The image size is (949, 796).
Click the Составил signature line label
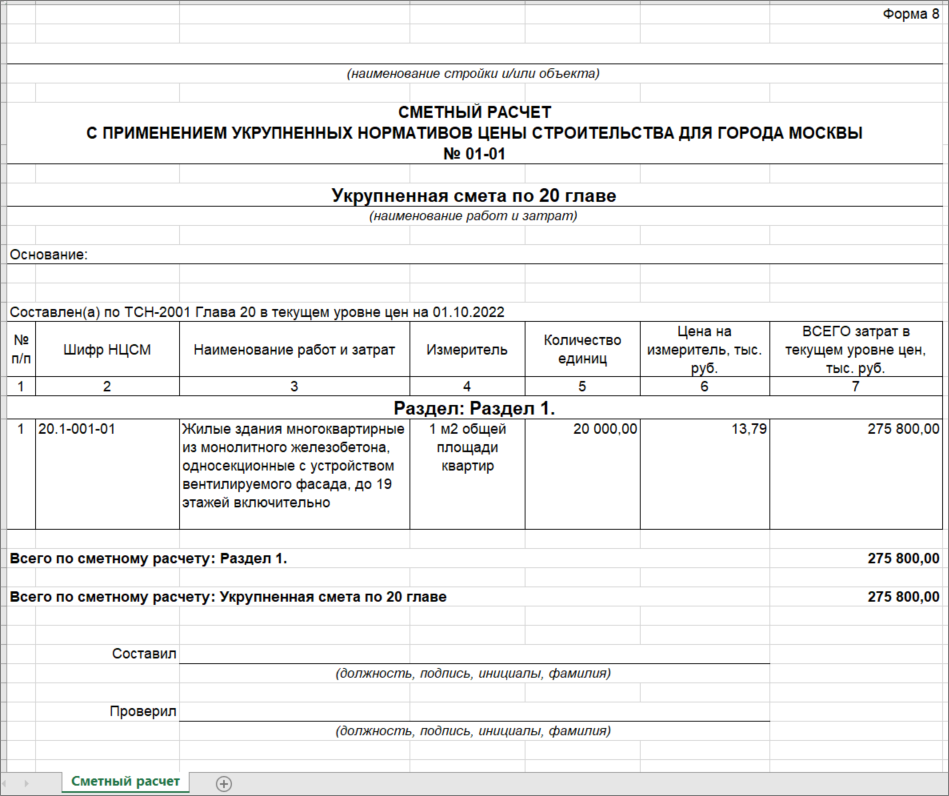click(x=144, y=653)
